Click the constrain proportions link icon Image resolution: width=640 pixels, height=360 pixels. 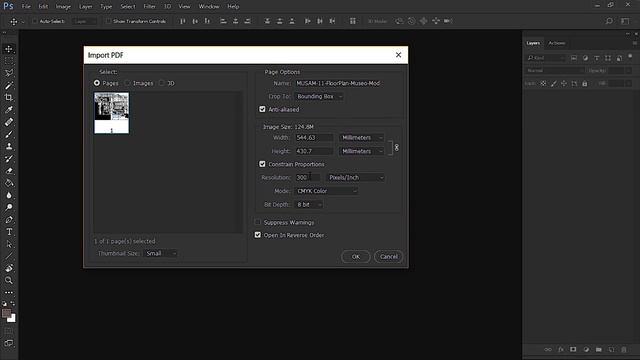pos(396,147)
